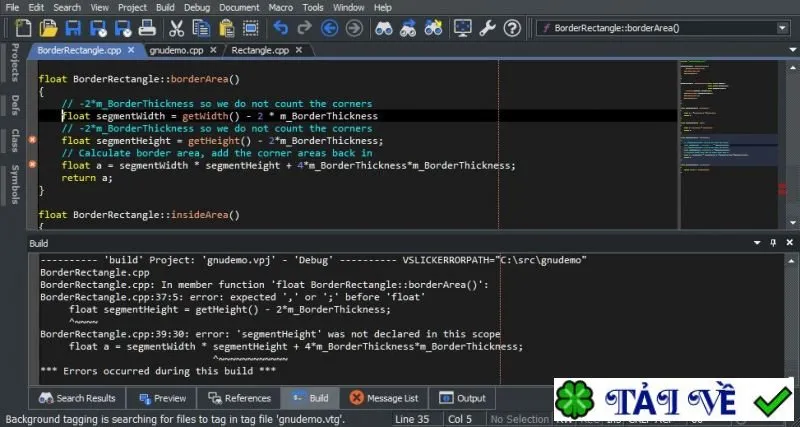Save the file with the floppy disk icon
The image size is (800, 427).
[x=73, y=28]
